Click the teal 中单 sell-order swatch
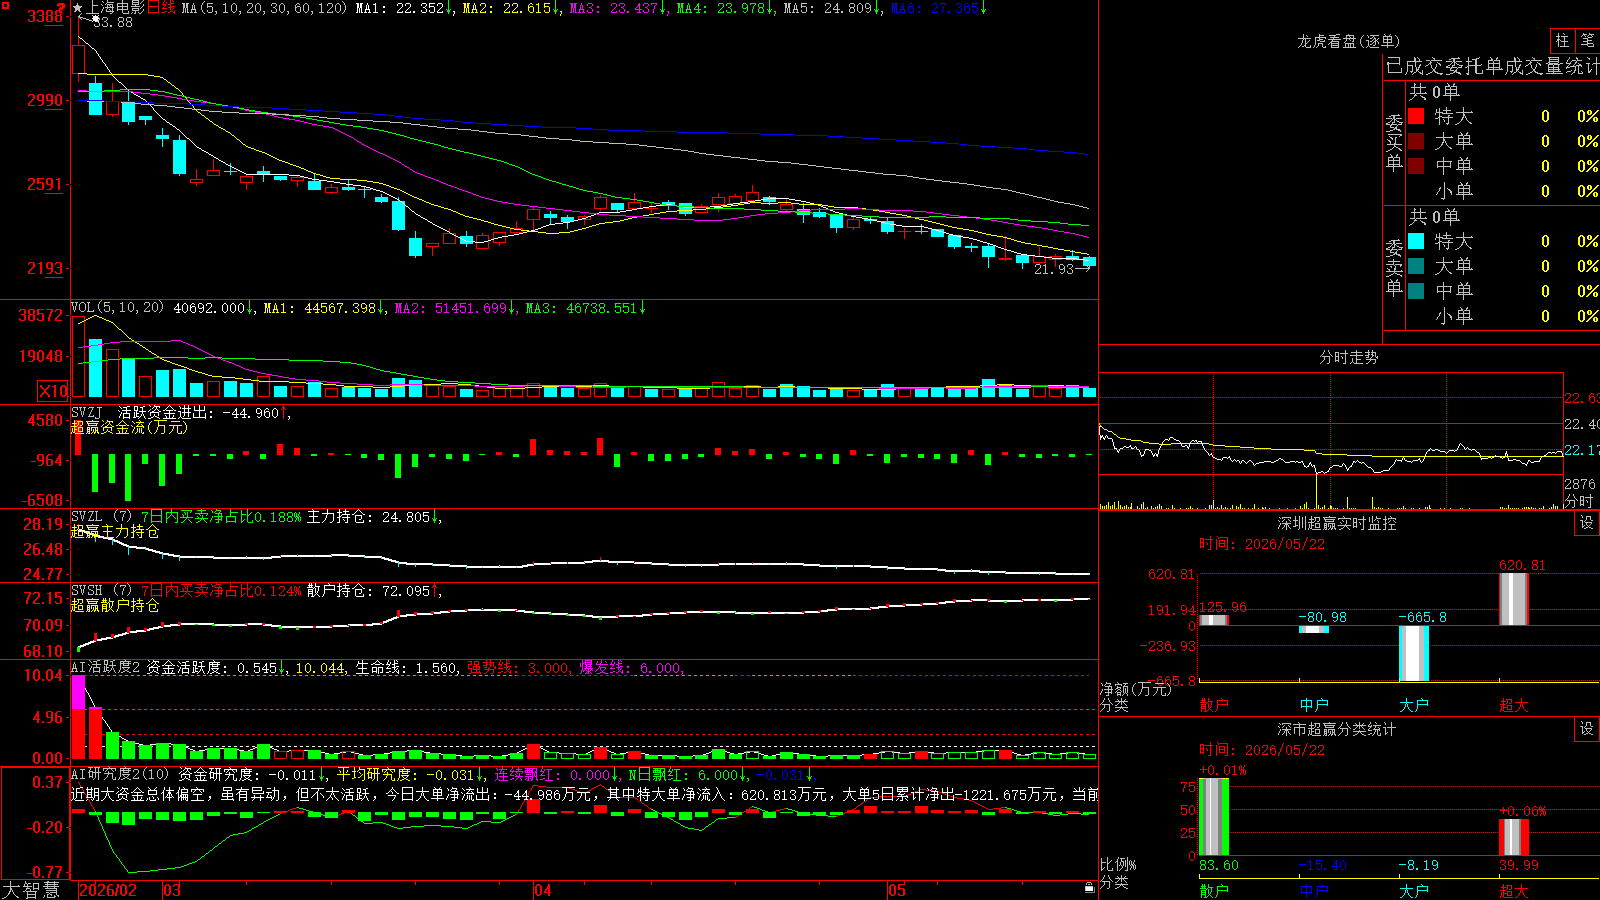The width and height of the screenshot is (1600, 900). (1416, 290)
